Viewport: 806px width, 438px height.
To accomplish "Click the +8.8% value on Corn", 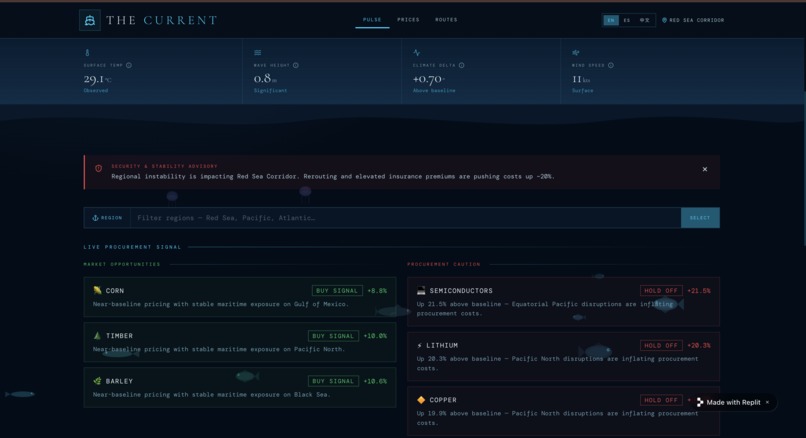I will coord(377,290).
